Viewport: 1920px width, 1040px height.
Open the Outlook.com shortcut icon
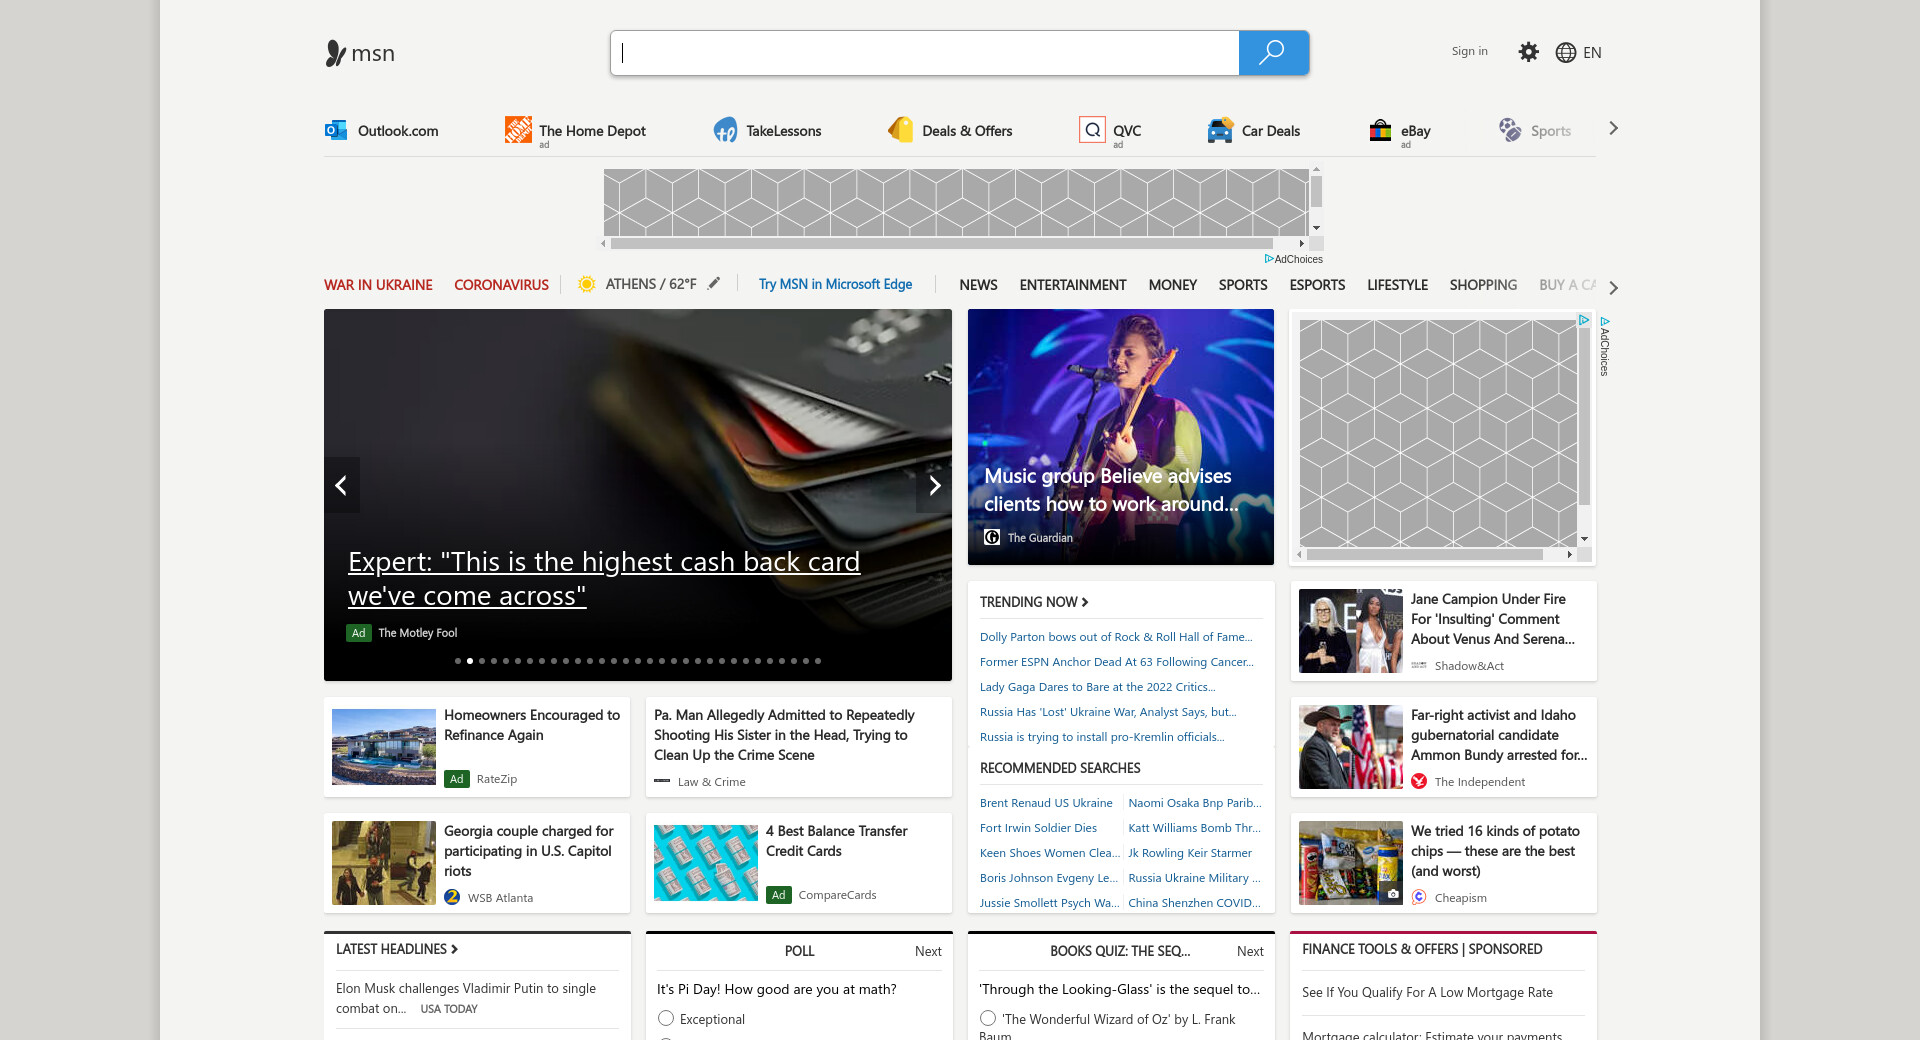(336, 130)
